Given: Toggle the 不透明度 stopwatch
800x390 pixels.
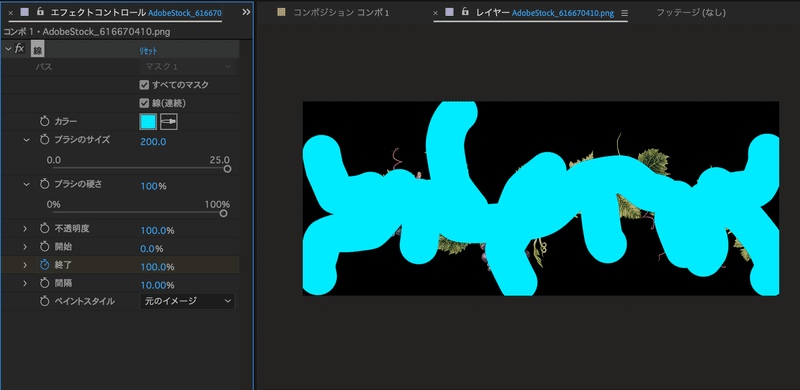Looking at the screenshot, I should click(44, 229).
